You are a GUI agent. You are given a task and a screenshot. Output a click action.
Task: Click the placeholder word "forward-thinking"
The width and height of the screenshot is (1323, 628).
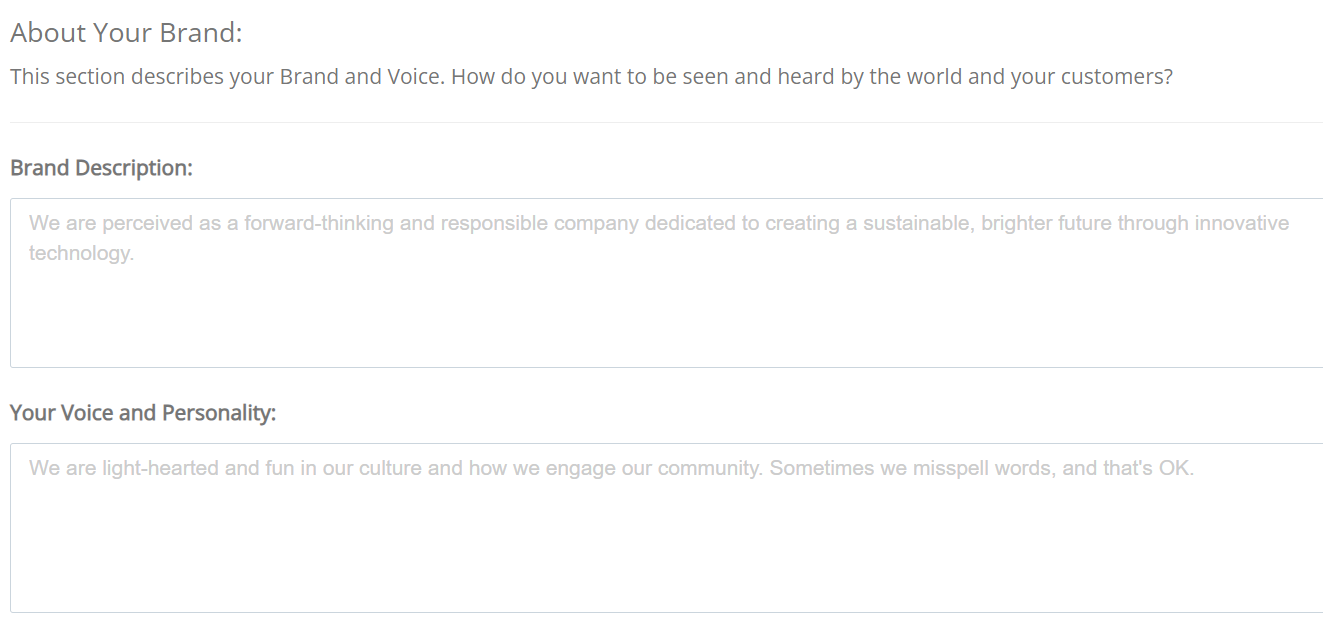[319, 223]
